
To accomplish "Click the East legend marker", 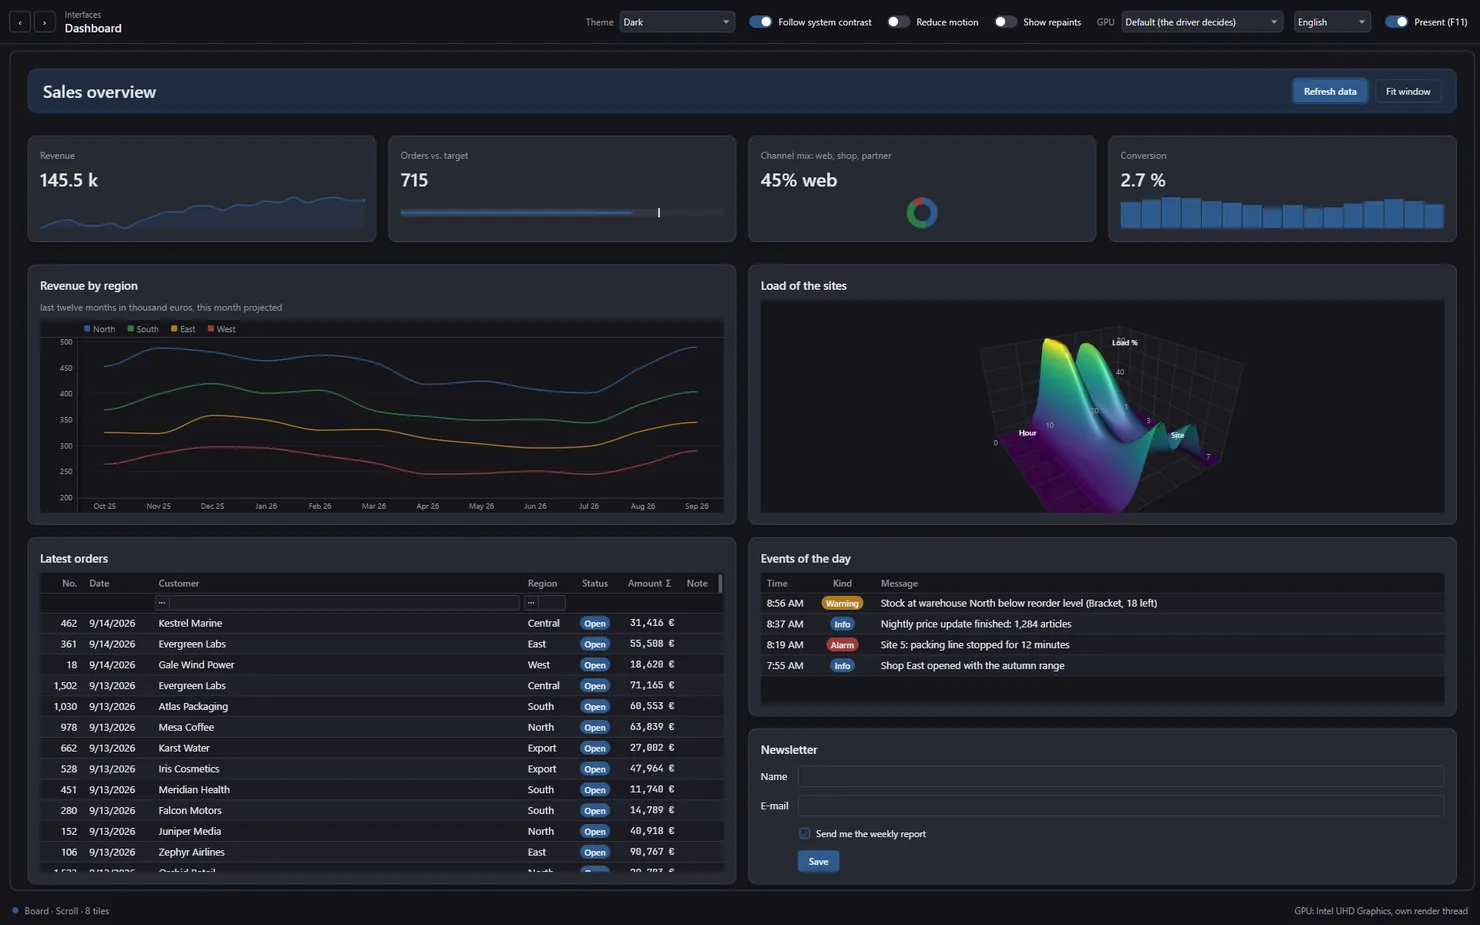I will [x=174, y=328].
